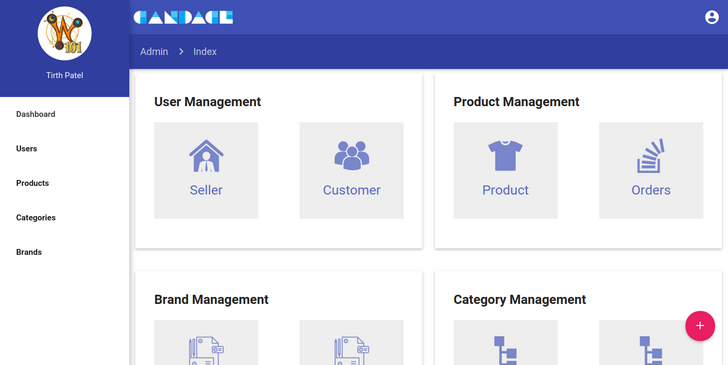Open the Customer label link
Image resolution: width=728 pixels, height=365 pixels.
point(351,190)
